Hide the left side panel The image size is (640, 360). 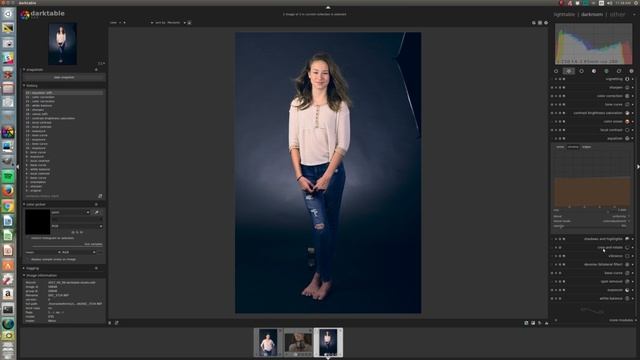coord(18,167)
